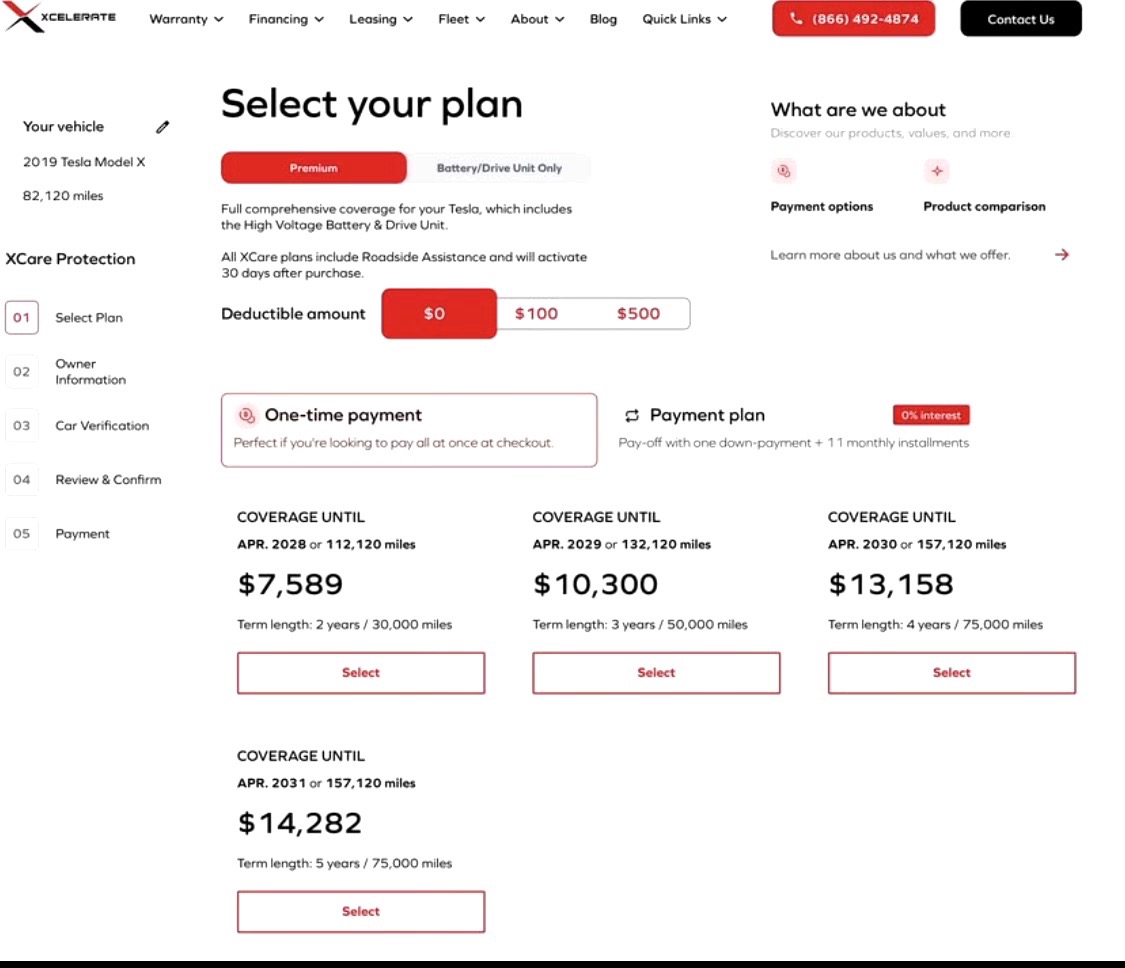Click the Product comparison sparkle icon
The image size is (1125, 968).
click(x=937, y=171)
